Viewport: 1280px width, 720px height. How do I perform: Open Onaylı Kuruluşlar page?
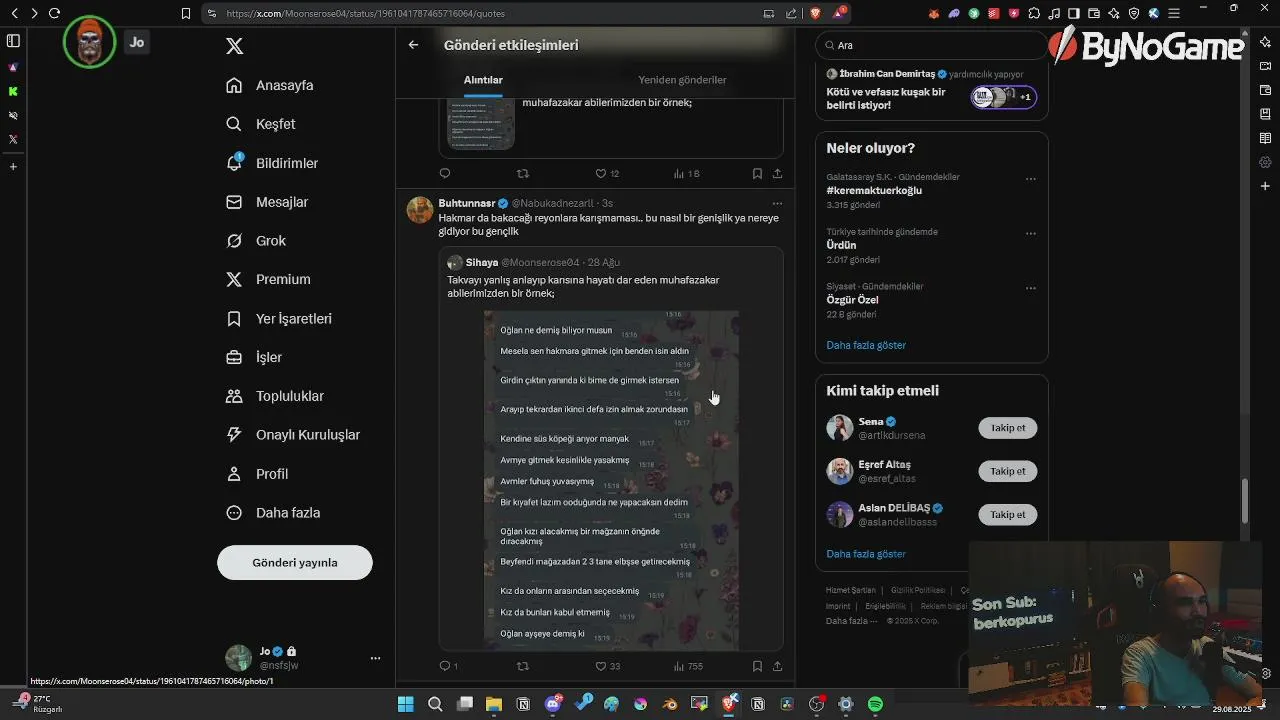(292, 435)
